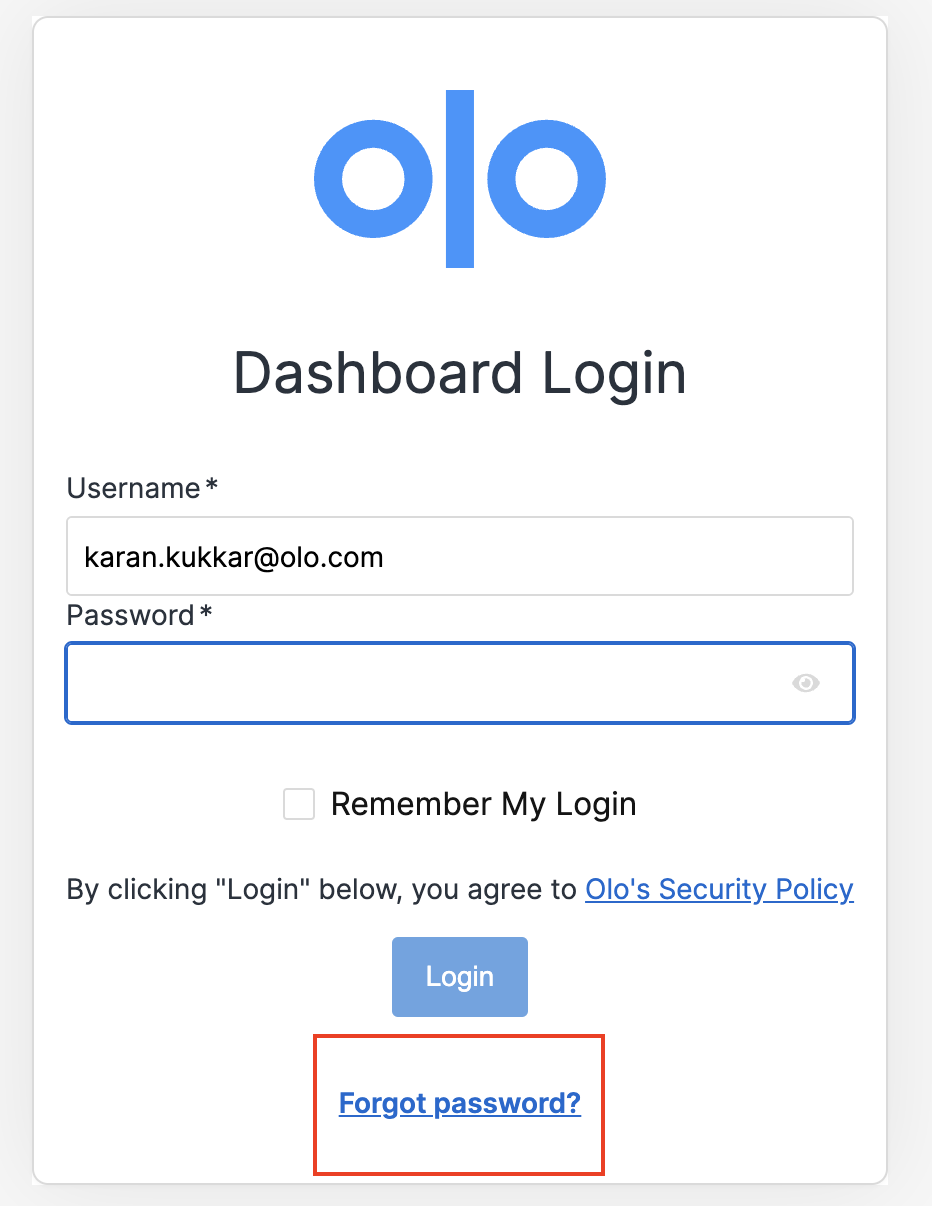
Task: Click the asterisk next to Password
Action: (x=205, y=613)
